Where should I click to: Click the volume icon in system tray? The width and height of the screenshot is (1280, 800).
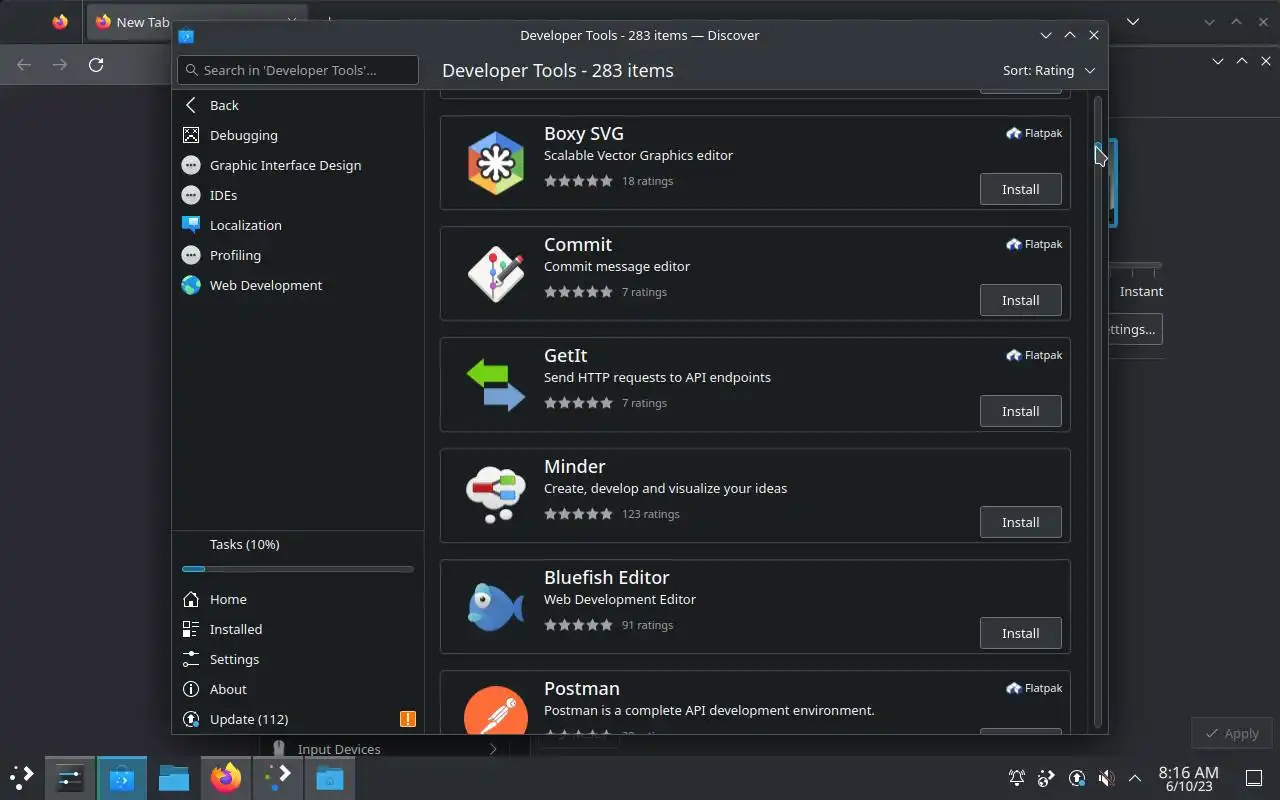(1106, 778)
